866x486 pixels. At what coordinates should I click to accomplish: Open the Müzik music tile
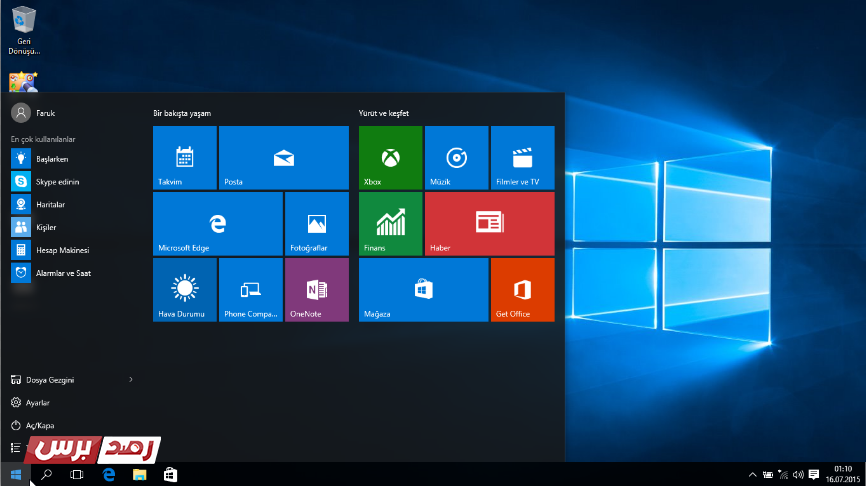tap(457, 158)
